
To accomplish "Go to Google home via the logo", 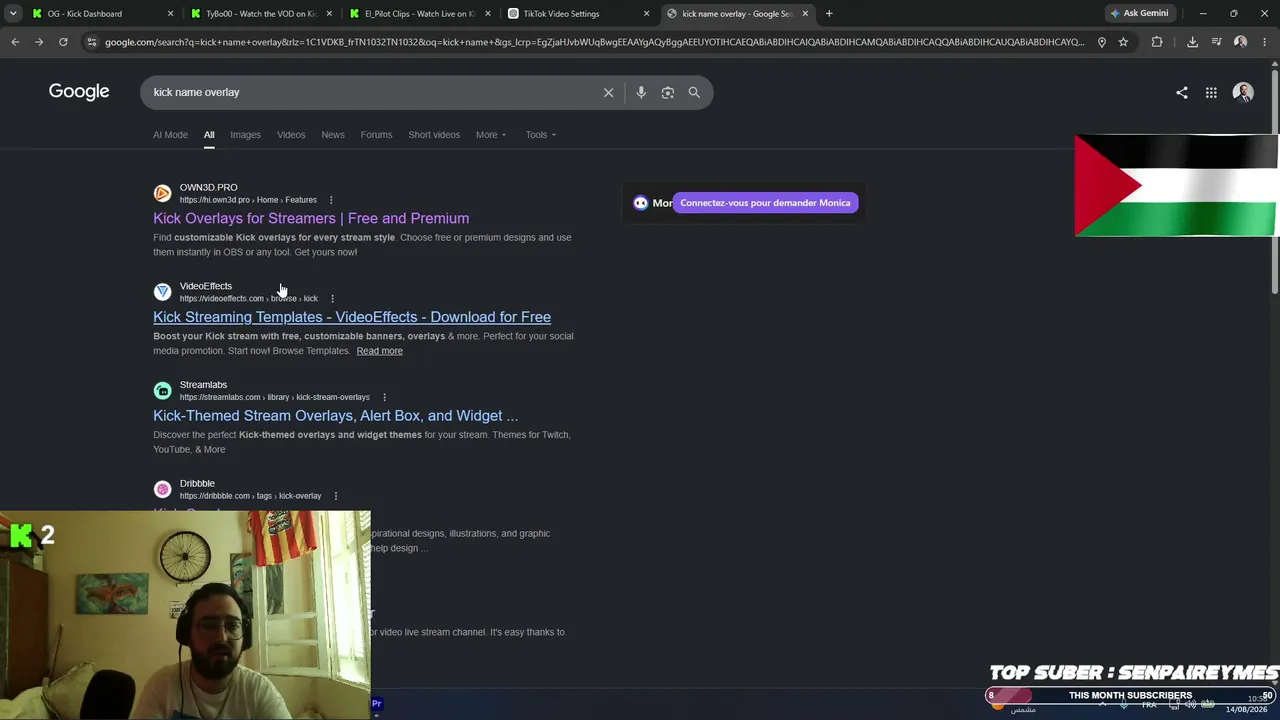I will tap(79, 92).
